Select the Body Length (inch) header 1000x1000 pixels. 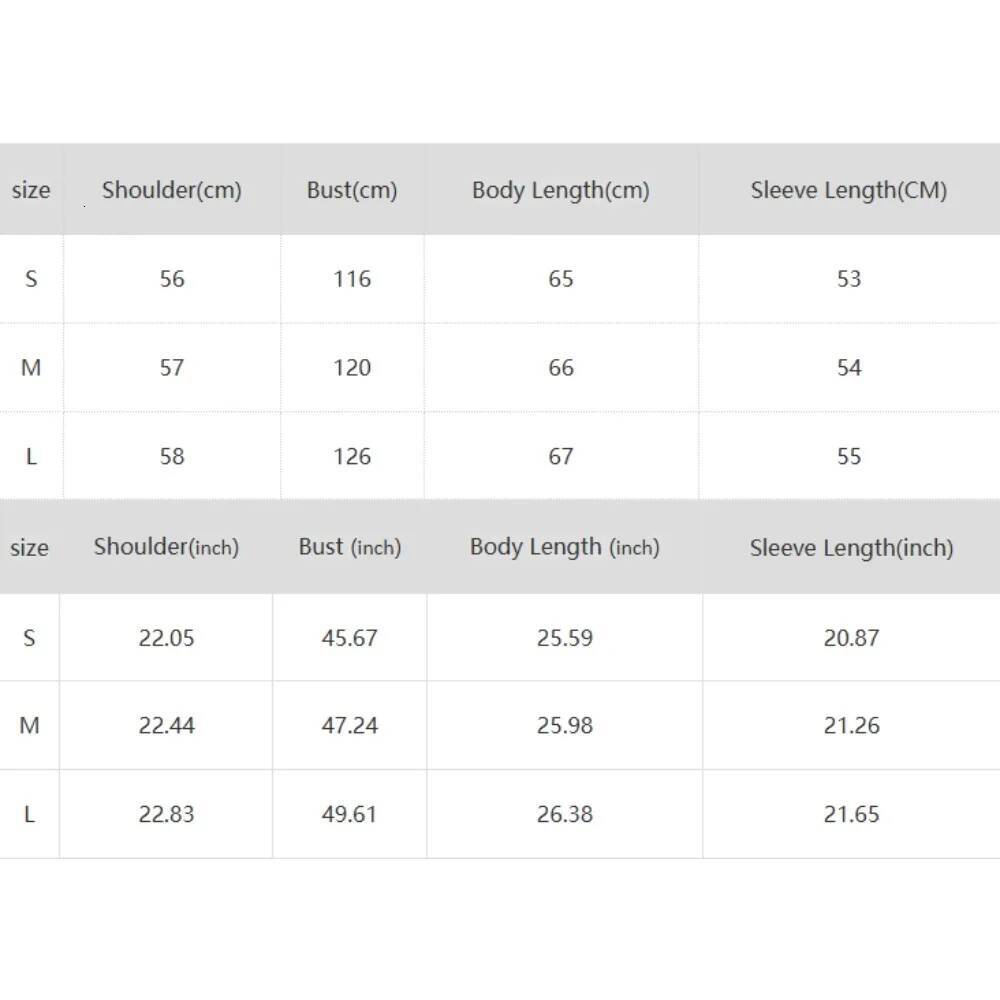(x=565, y=547)
